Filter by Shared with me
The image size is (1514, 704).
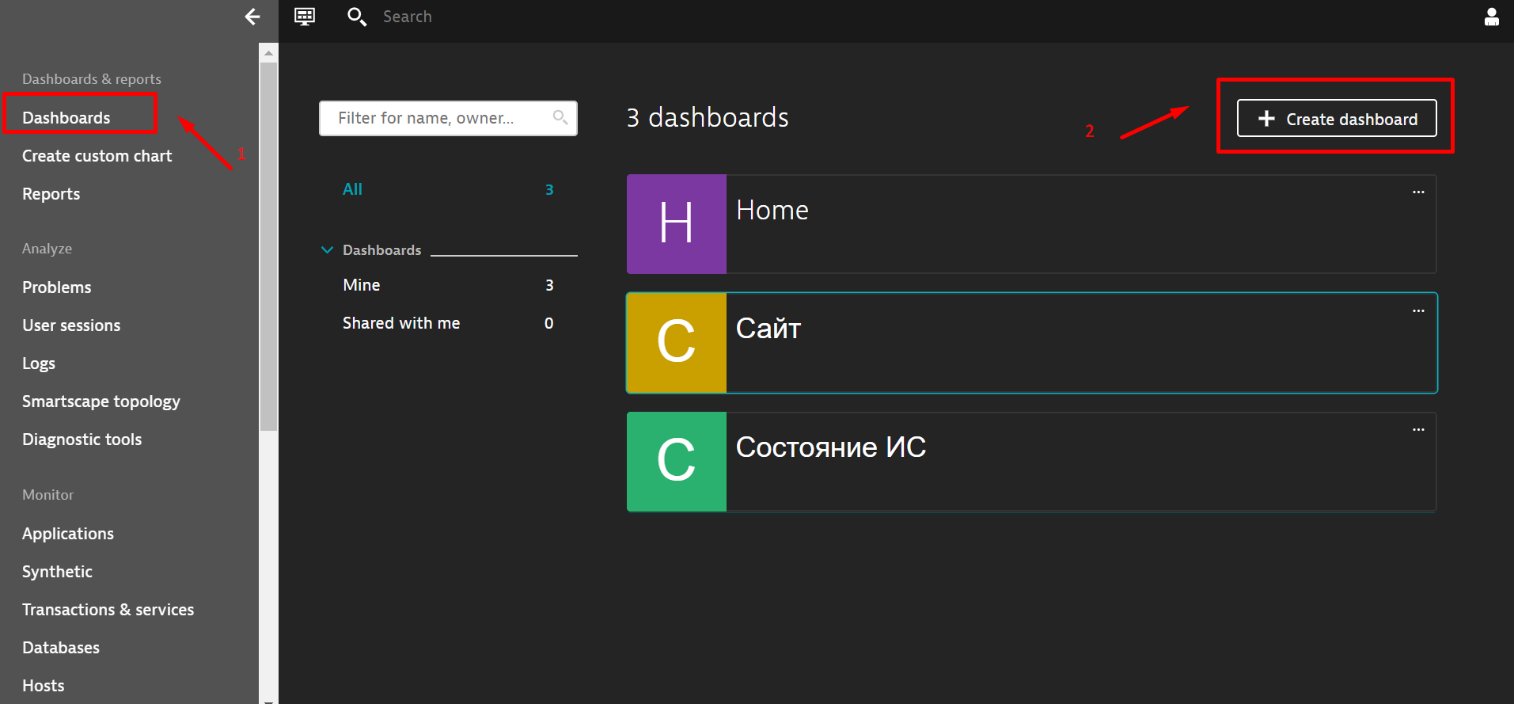click(x=401, y=324)
